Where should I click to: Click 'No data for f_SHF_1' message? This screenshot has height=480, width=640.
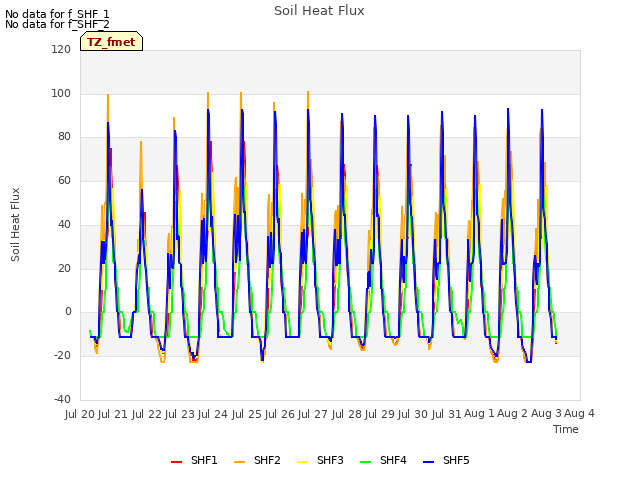coord(57,14)
